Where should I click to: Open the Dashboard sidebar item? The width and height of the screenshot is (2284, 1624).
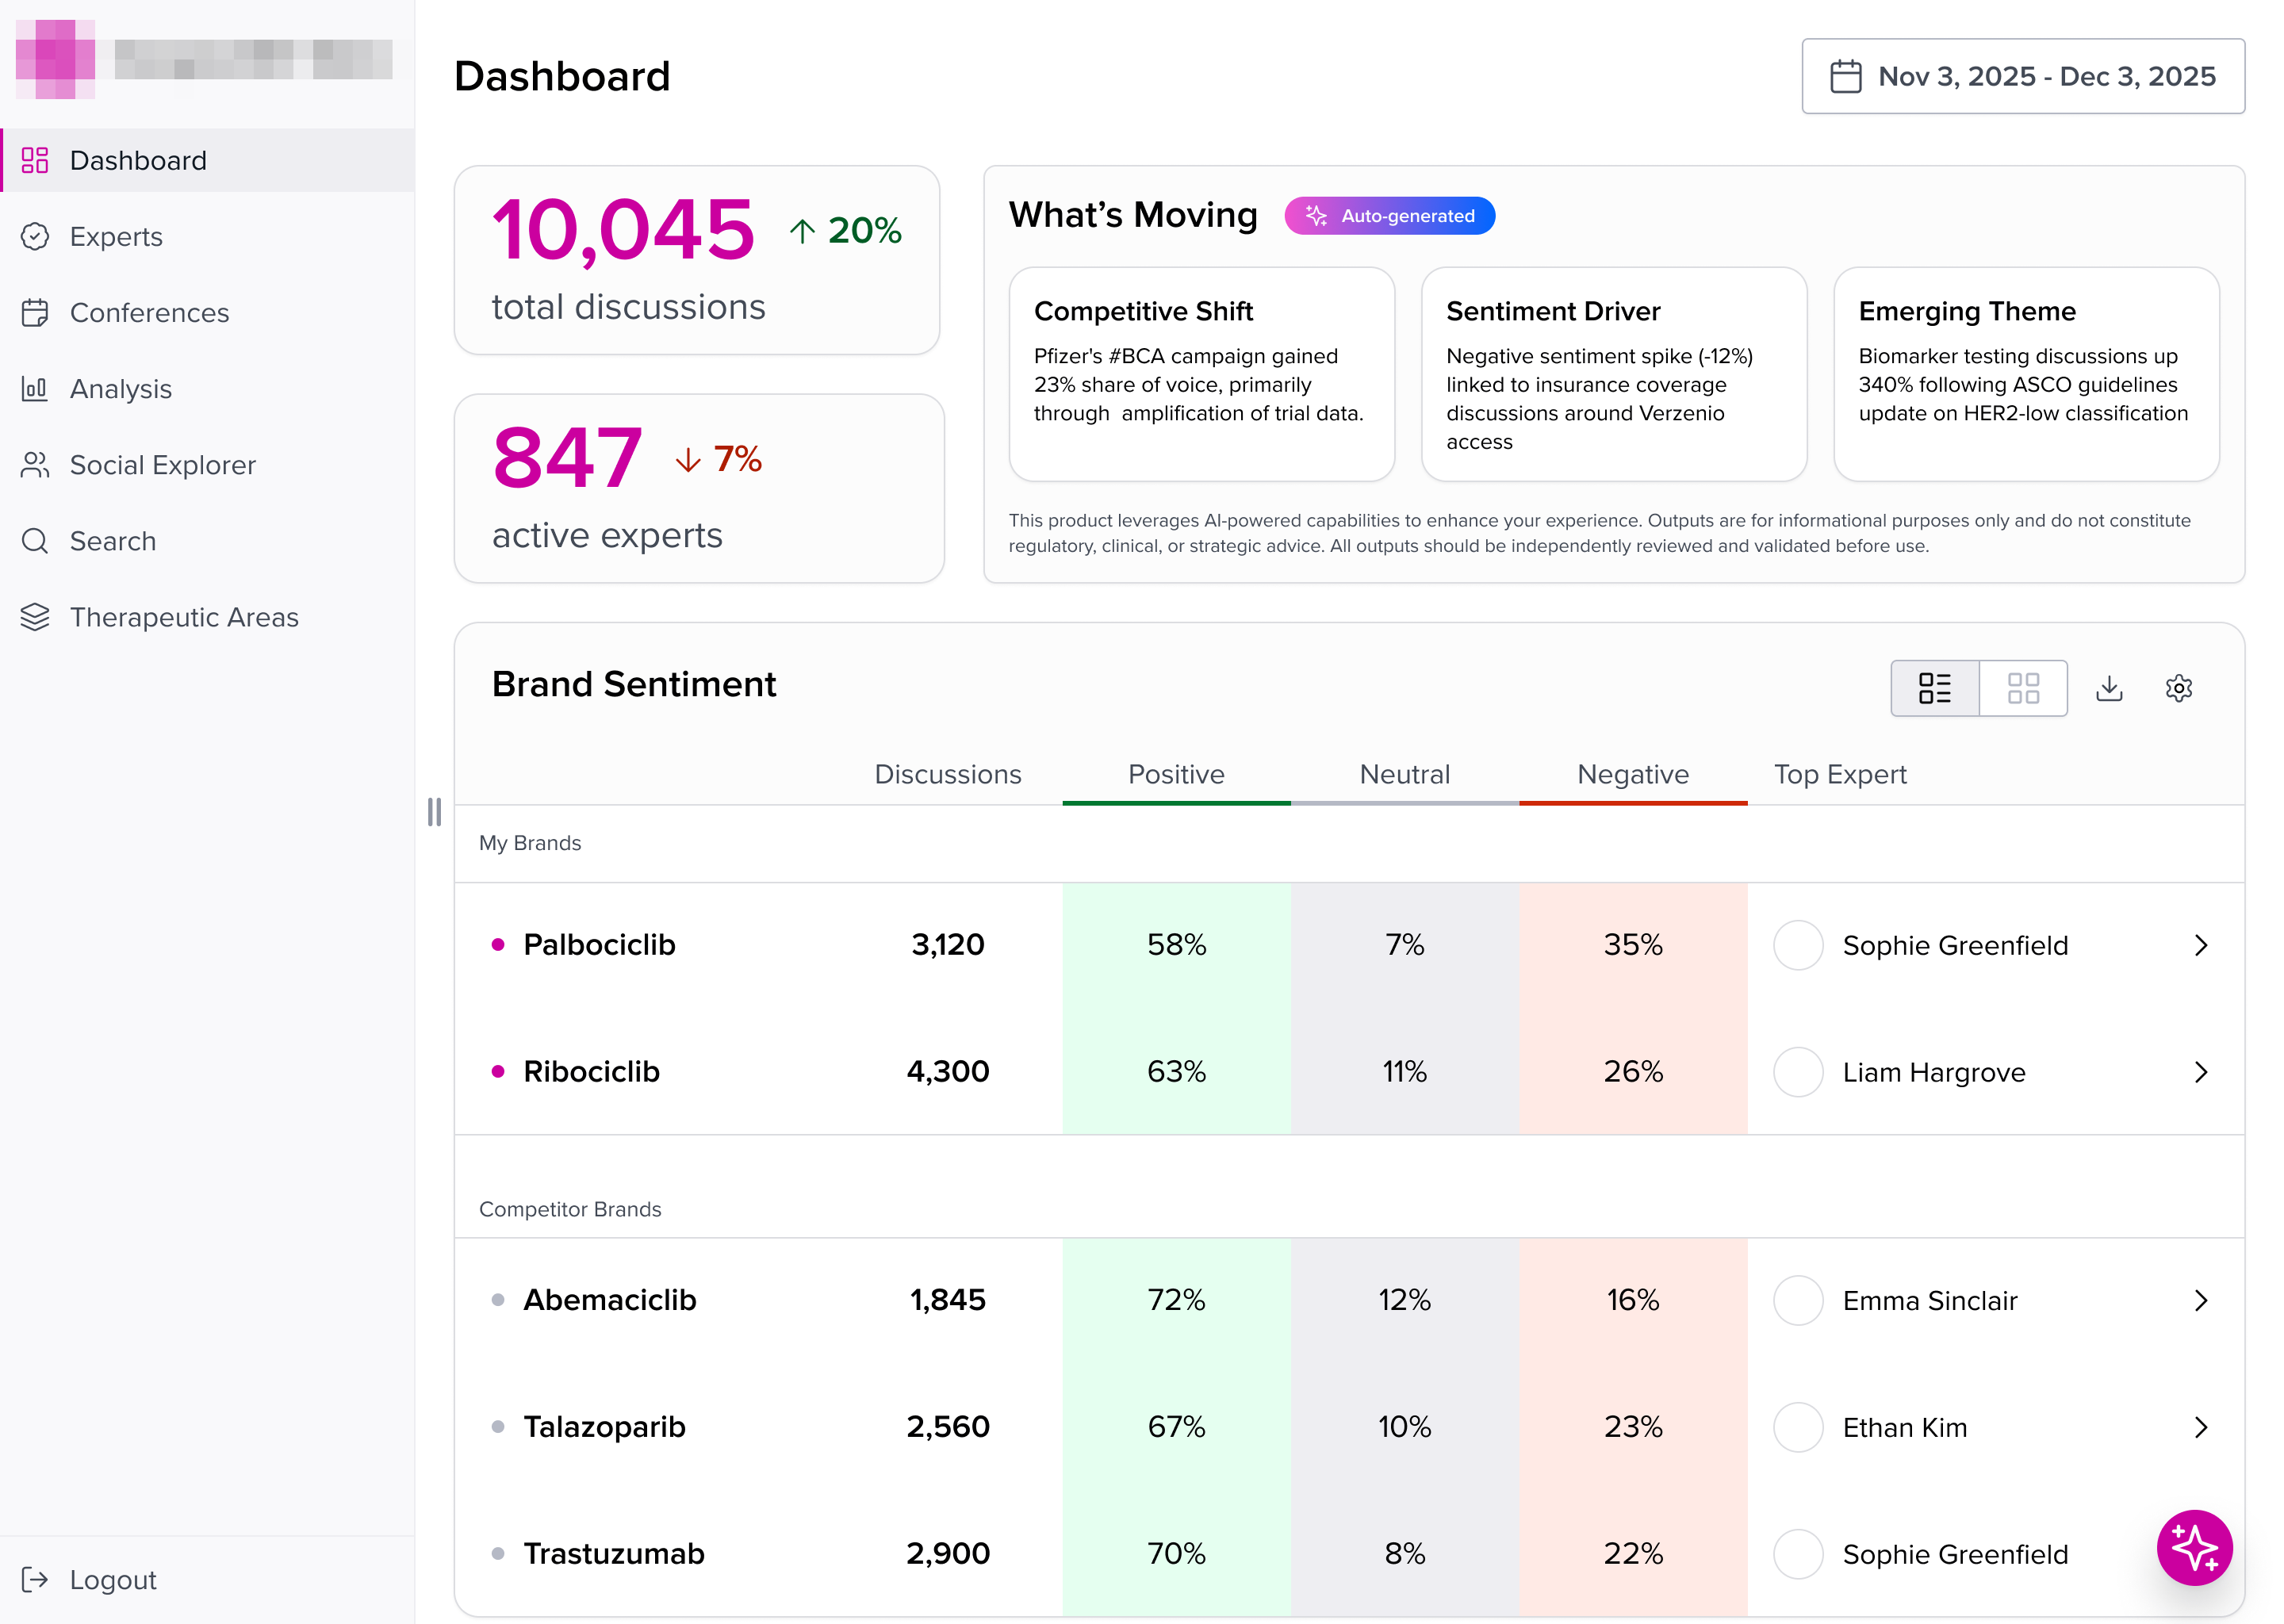[x=207, y=160]
